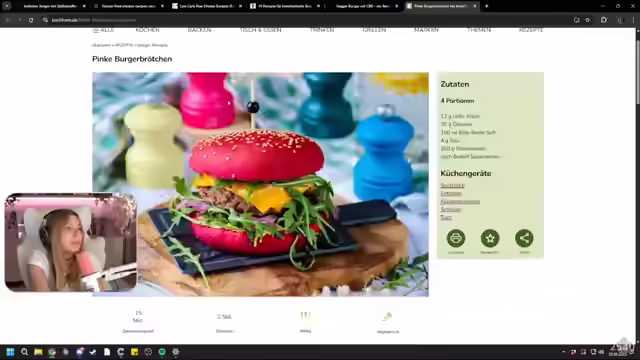Bookmark this page using the address bar star
This screenshot has height=360, width=640.
pyautogui.click(x=588, y=20)
